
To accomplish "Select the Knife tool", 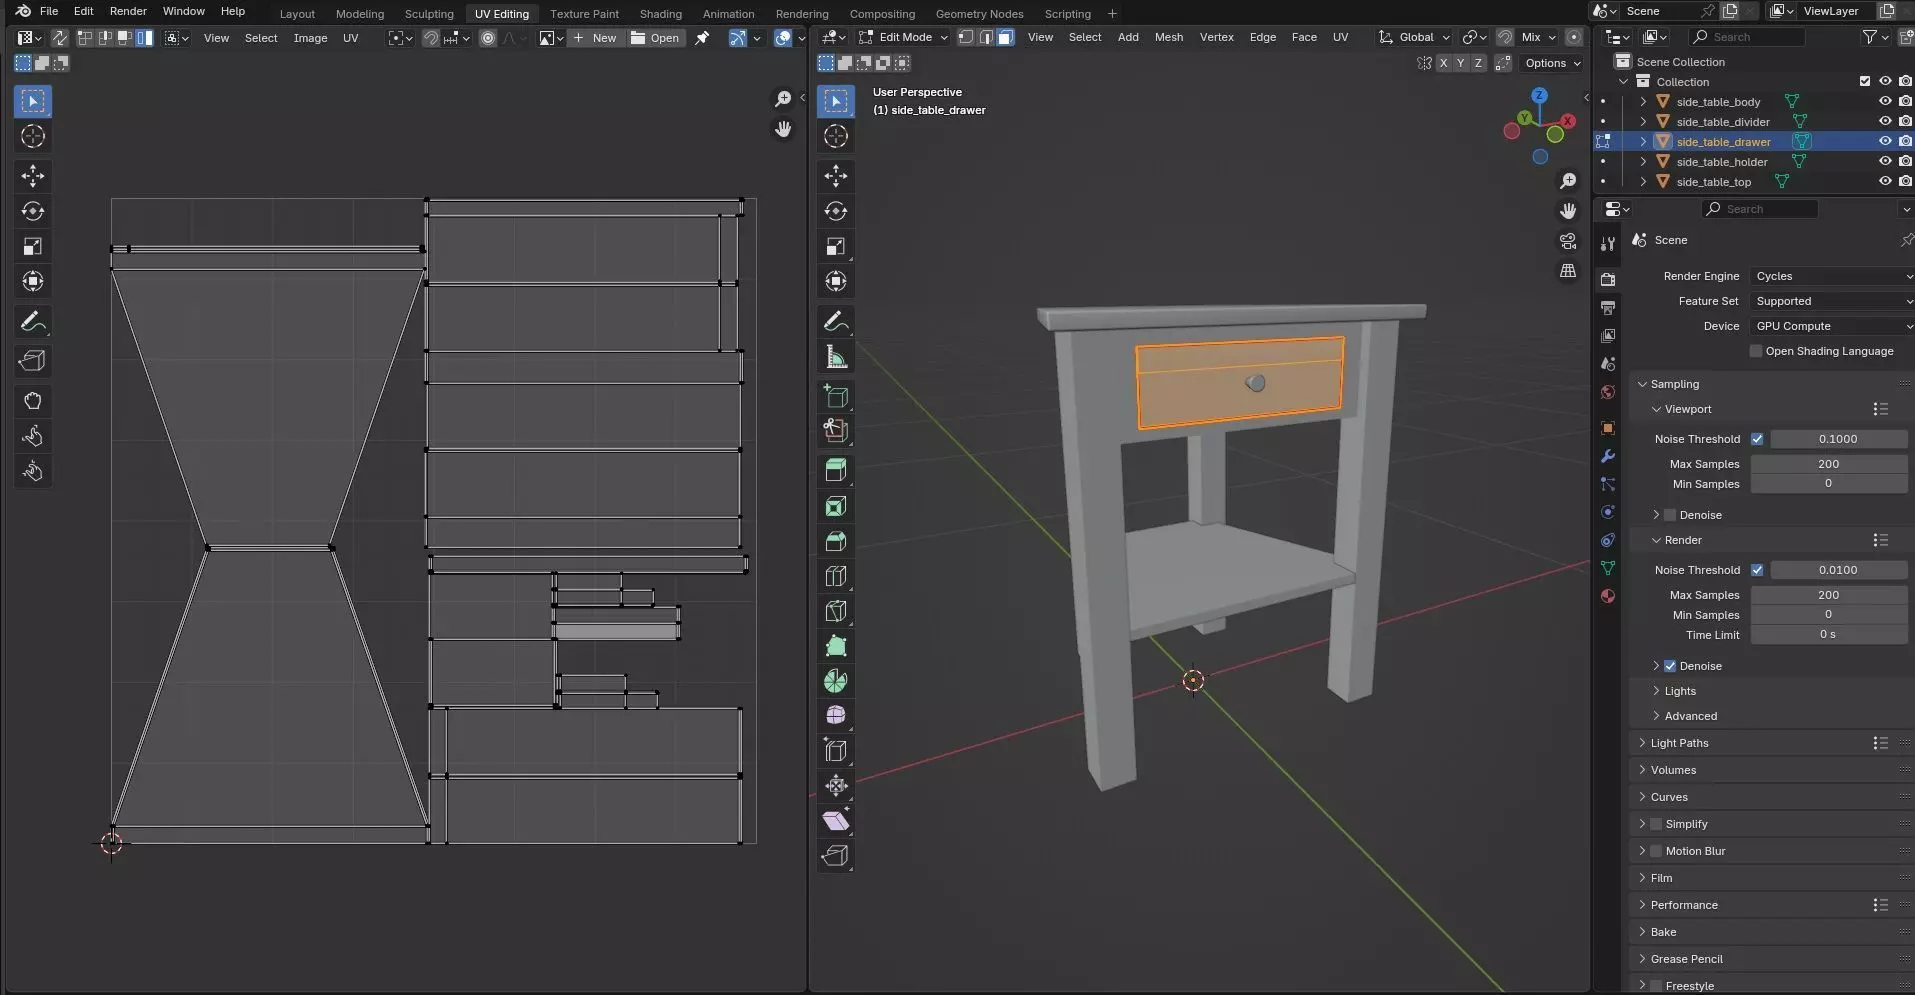I will 836,611.
